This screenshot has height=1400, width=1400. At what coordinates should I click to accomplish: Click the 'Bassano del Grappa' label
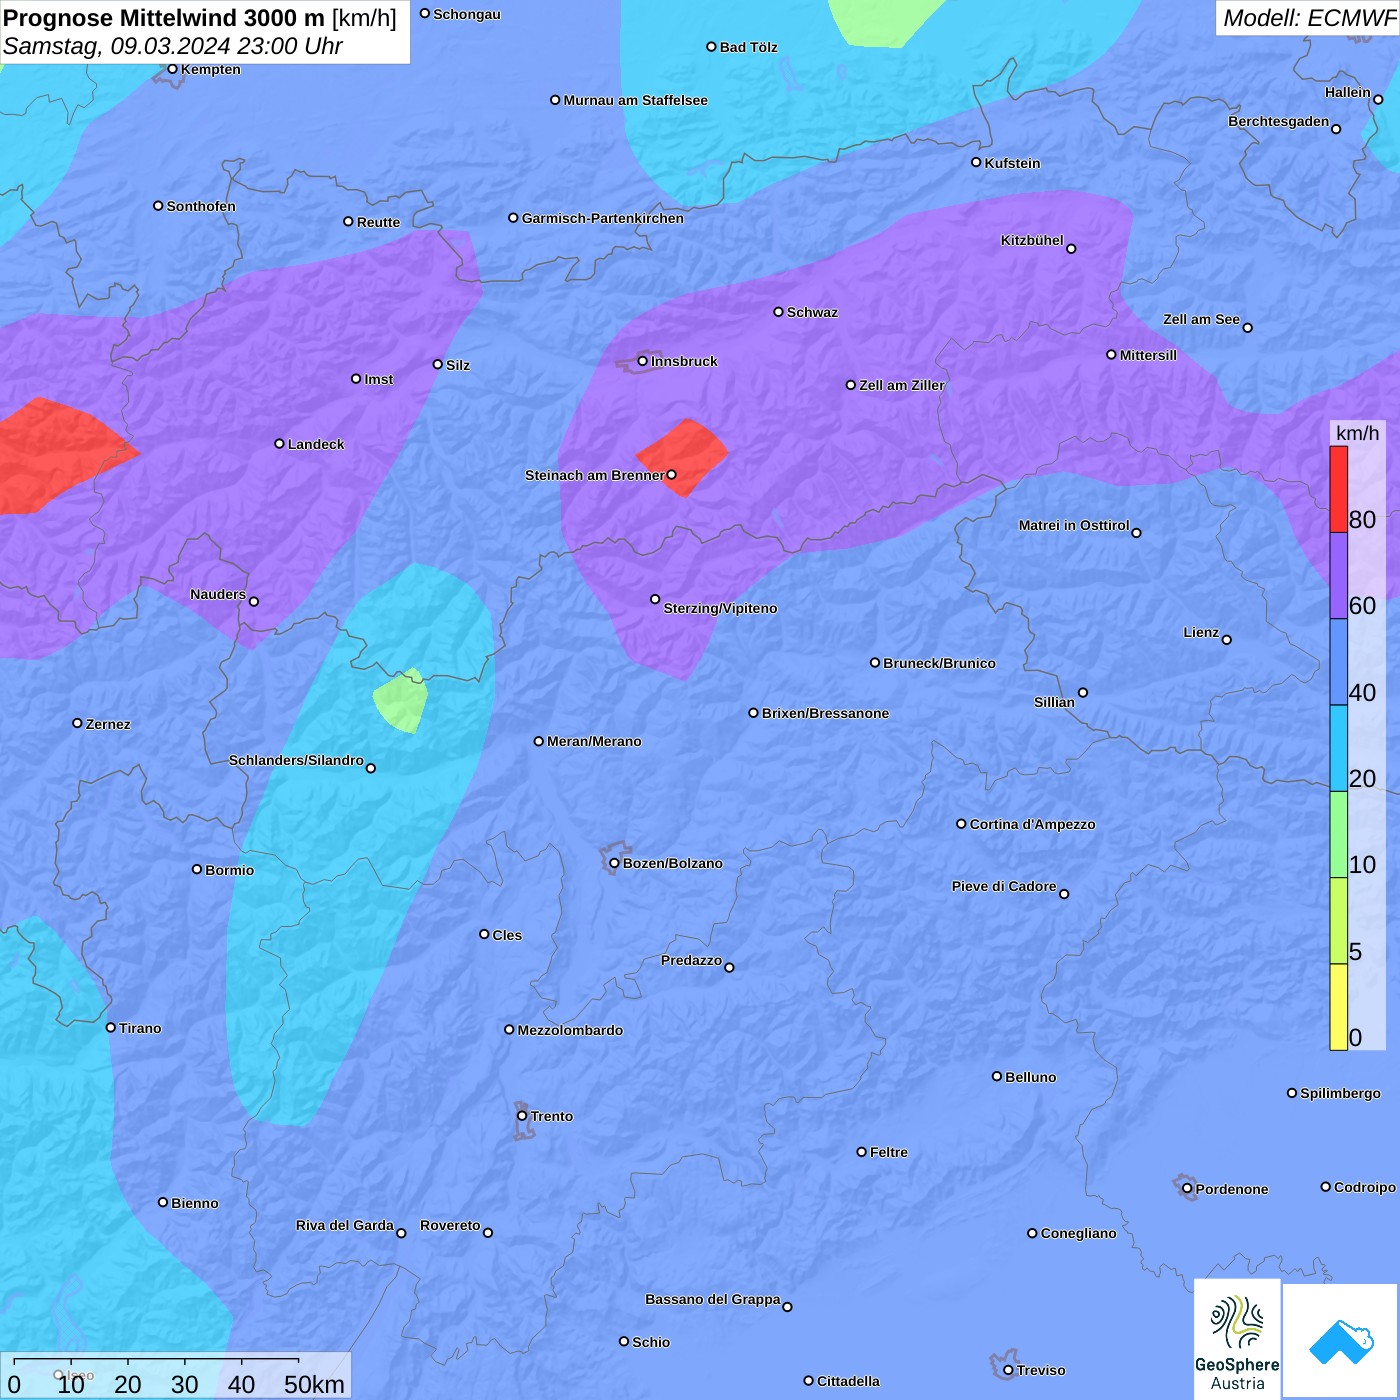tap(713, 1299)
